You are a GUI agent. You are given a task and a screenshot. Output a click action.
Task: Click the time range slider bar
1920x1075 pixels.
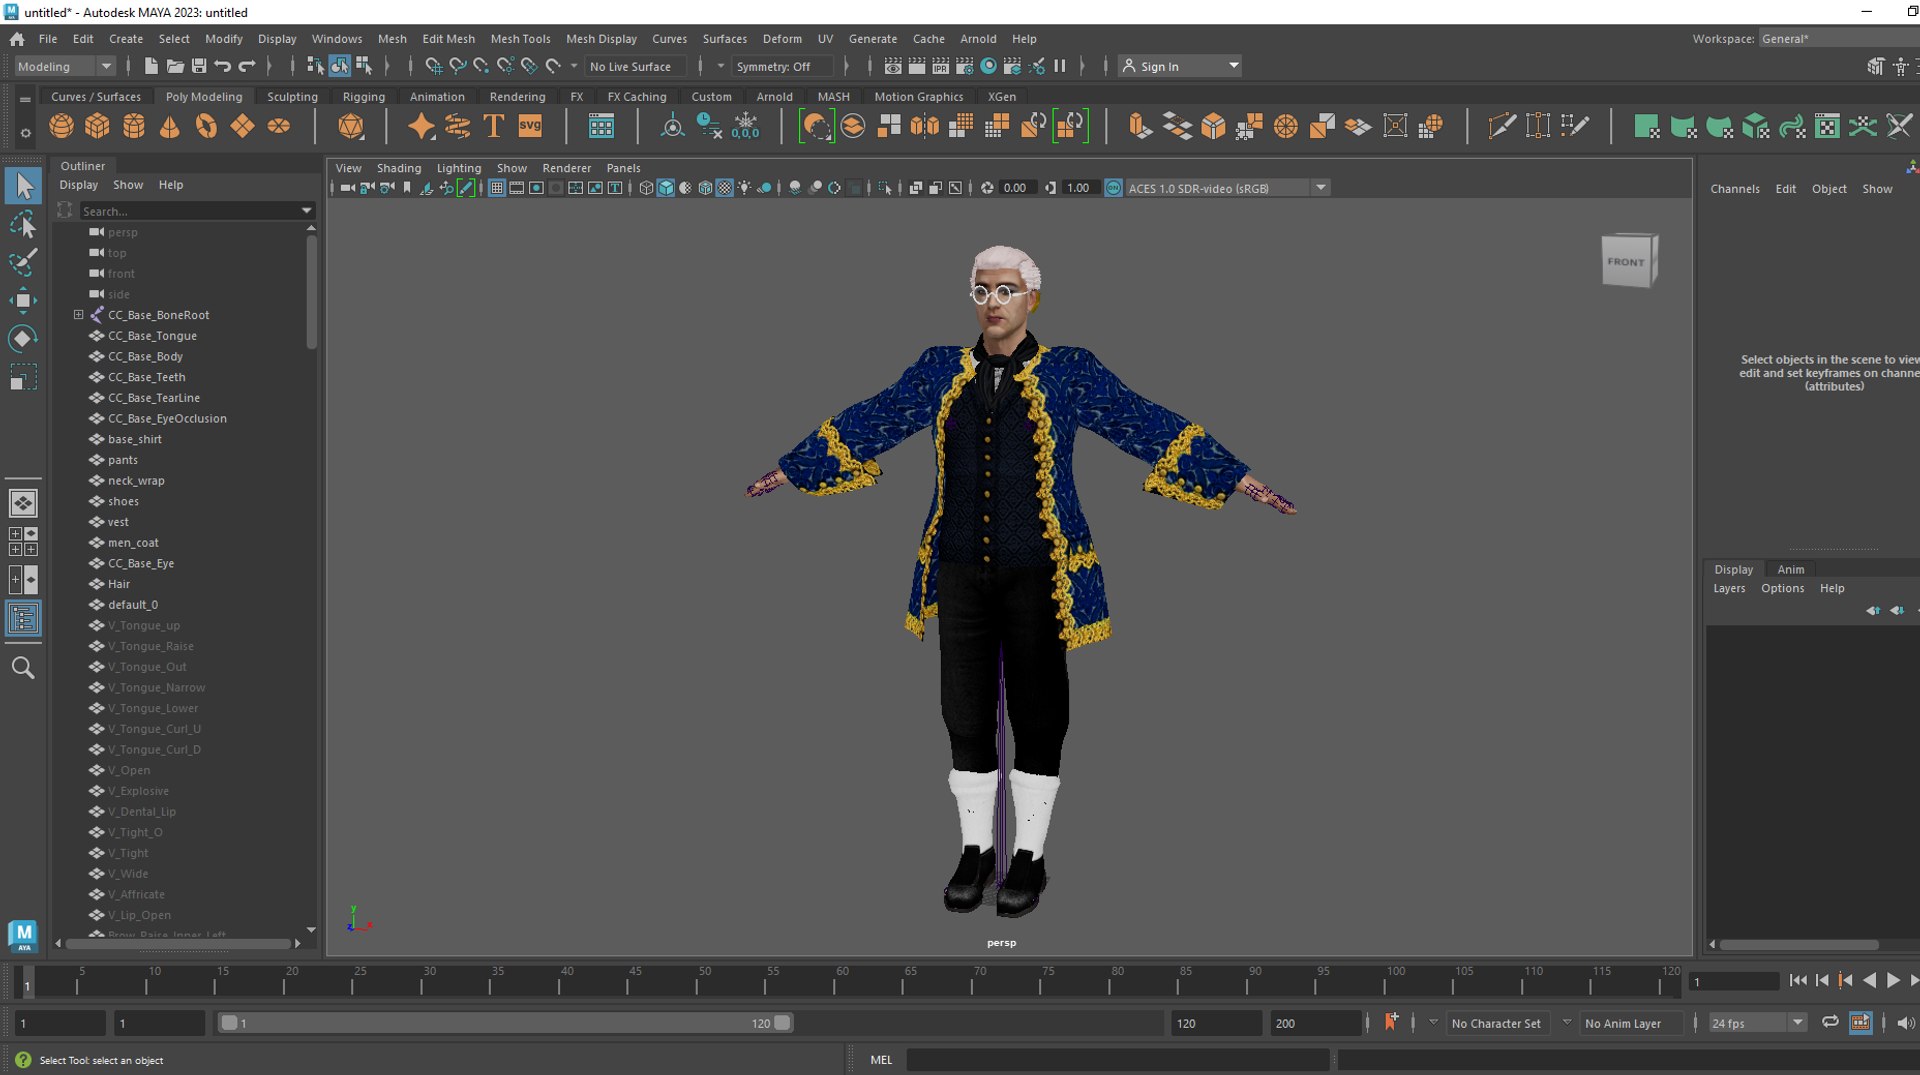(x=505, y=1023)
